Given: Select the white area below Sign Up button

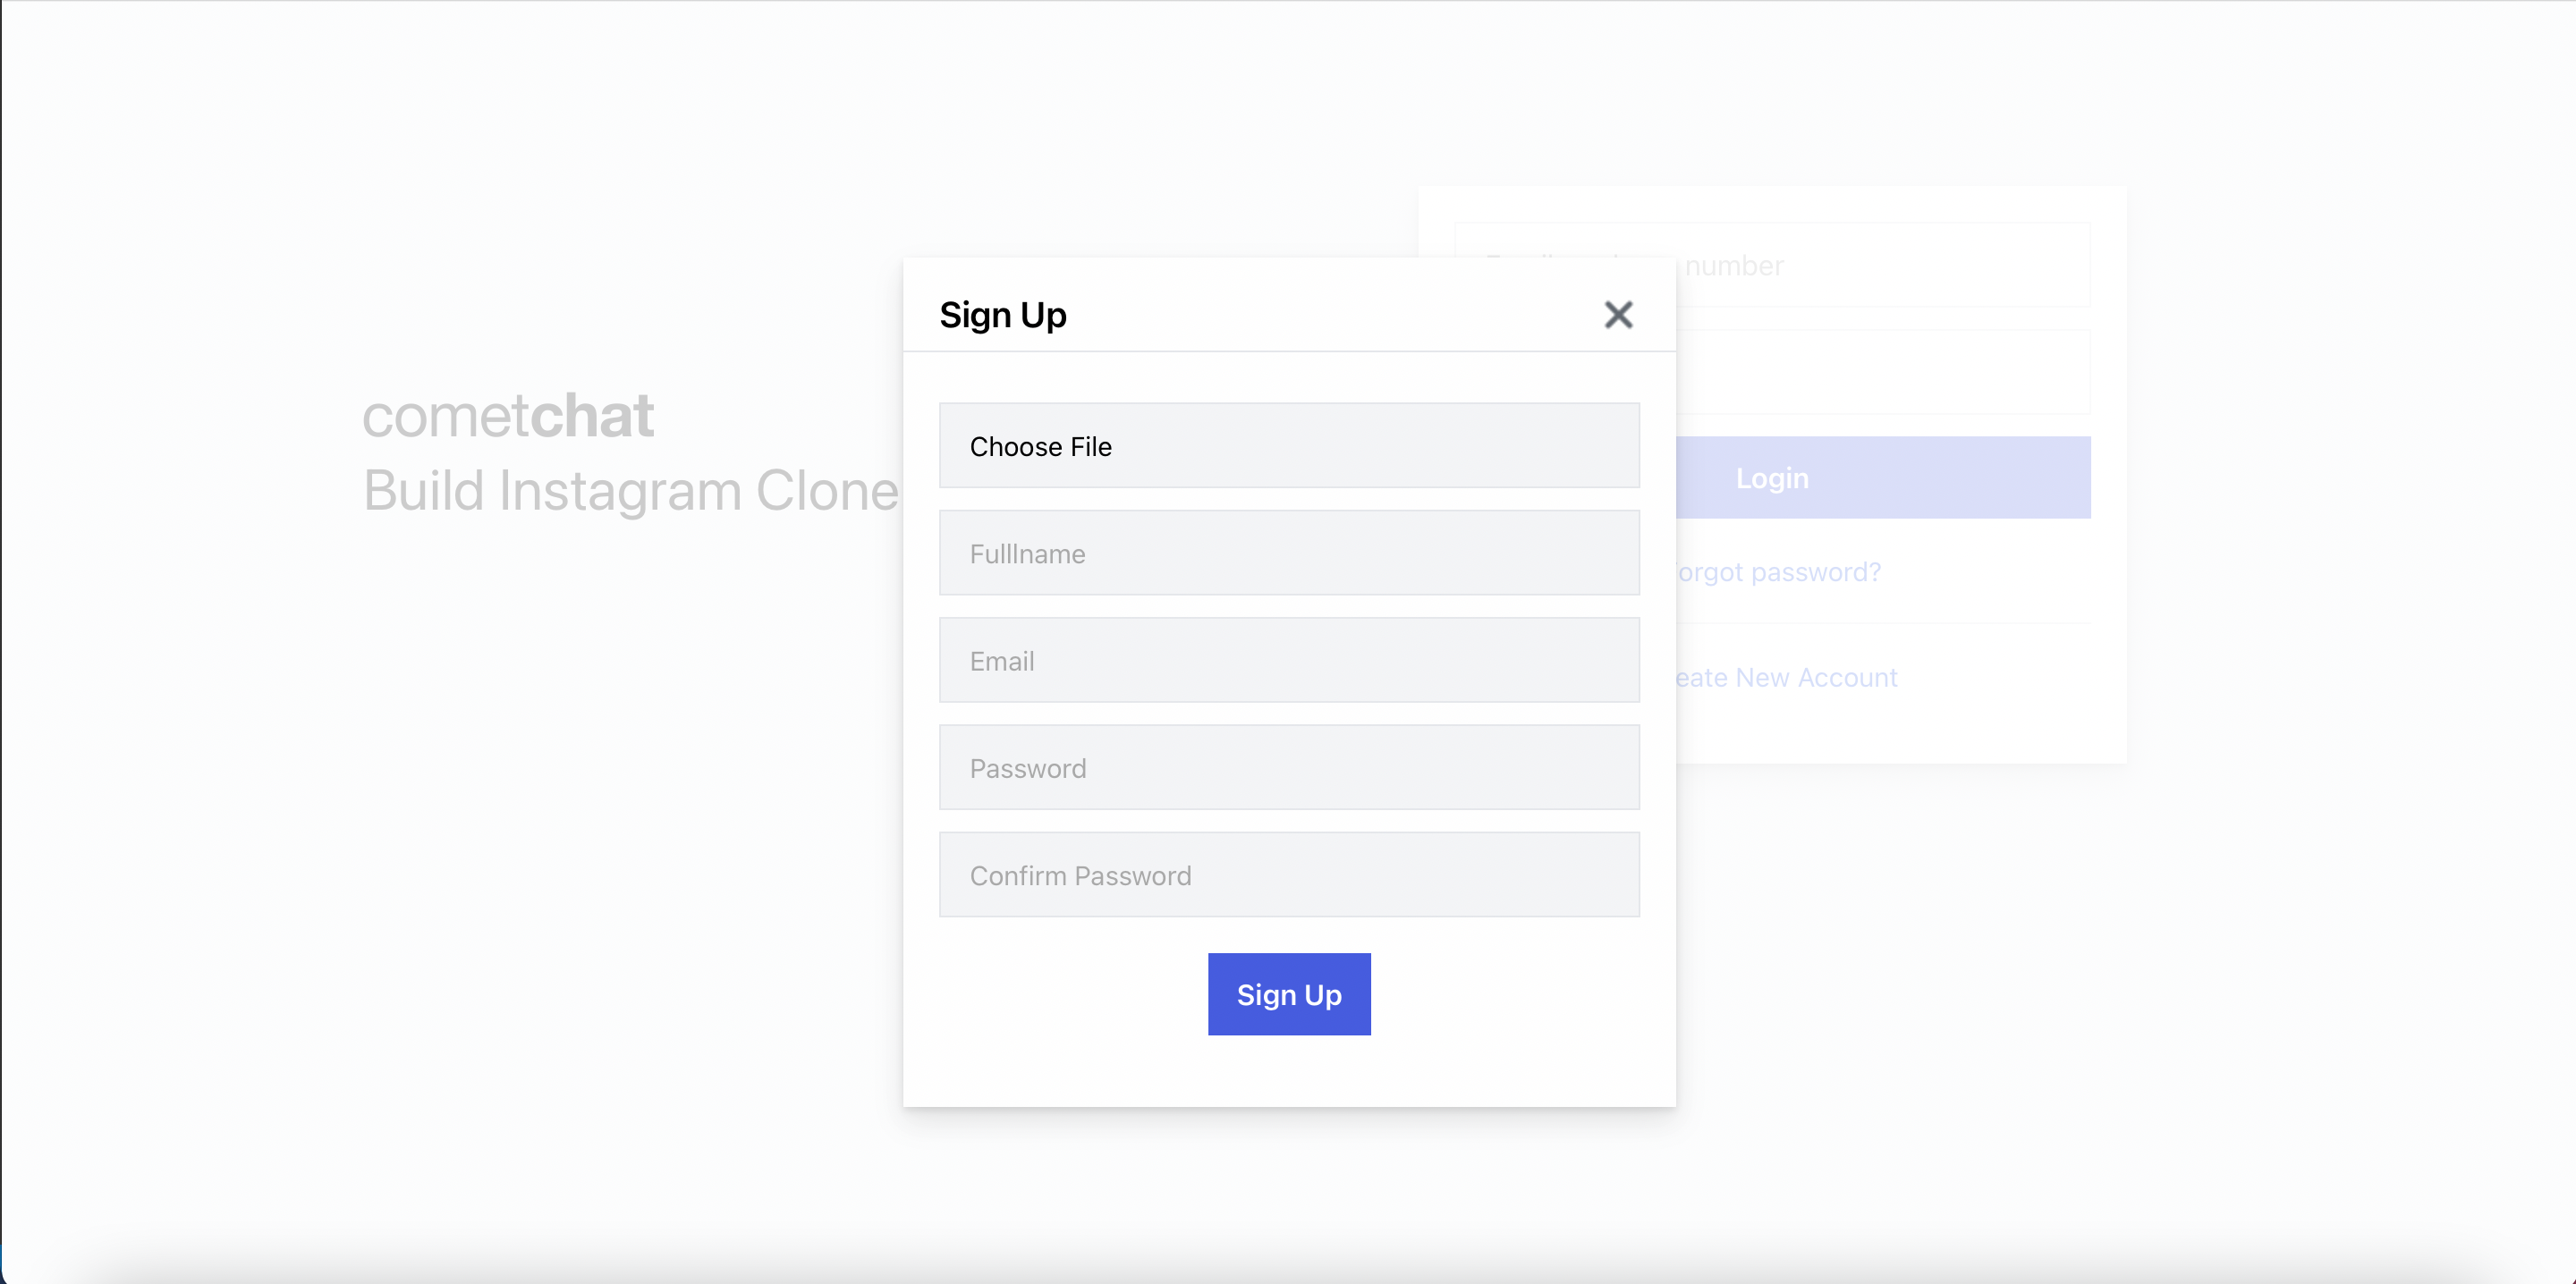Looking at the screenshot, I should [1289, 1070].
